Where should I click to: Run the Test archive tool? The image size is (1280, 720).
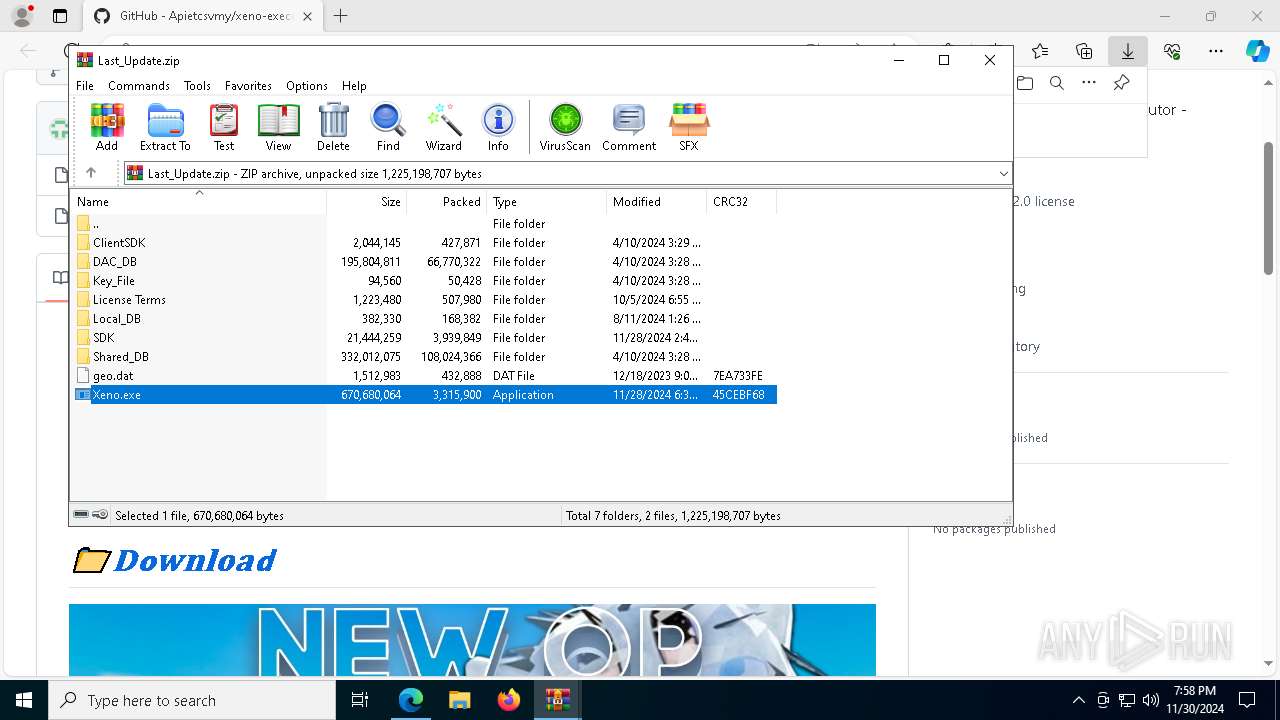point(224,127)
